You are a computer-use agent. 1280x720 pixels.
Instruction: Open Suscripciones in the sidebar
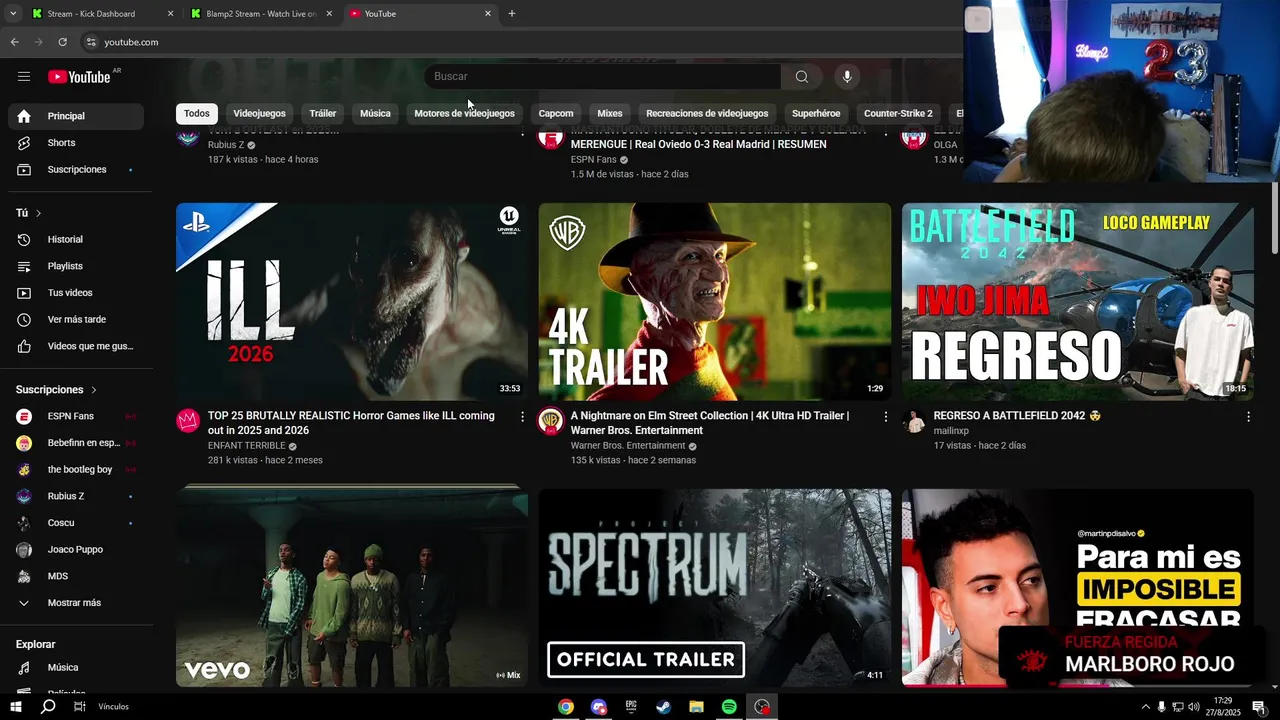[76, 170]
